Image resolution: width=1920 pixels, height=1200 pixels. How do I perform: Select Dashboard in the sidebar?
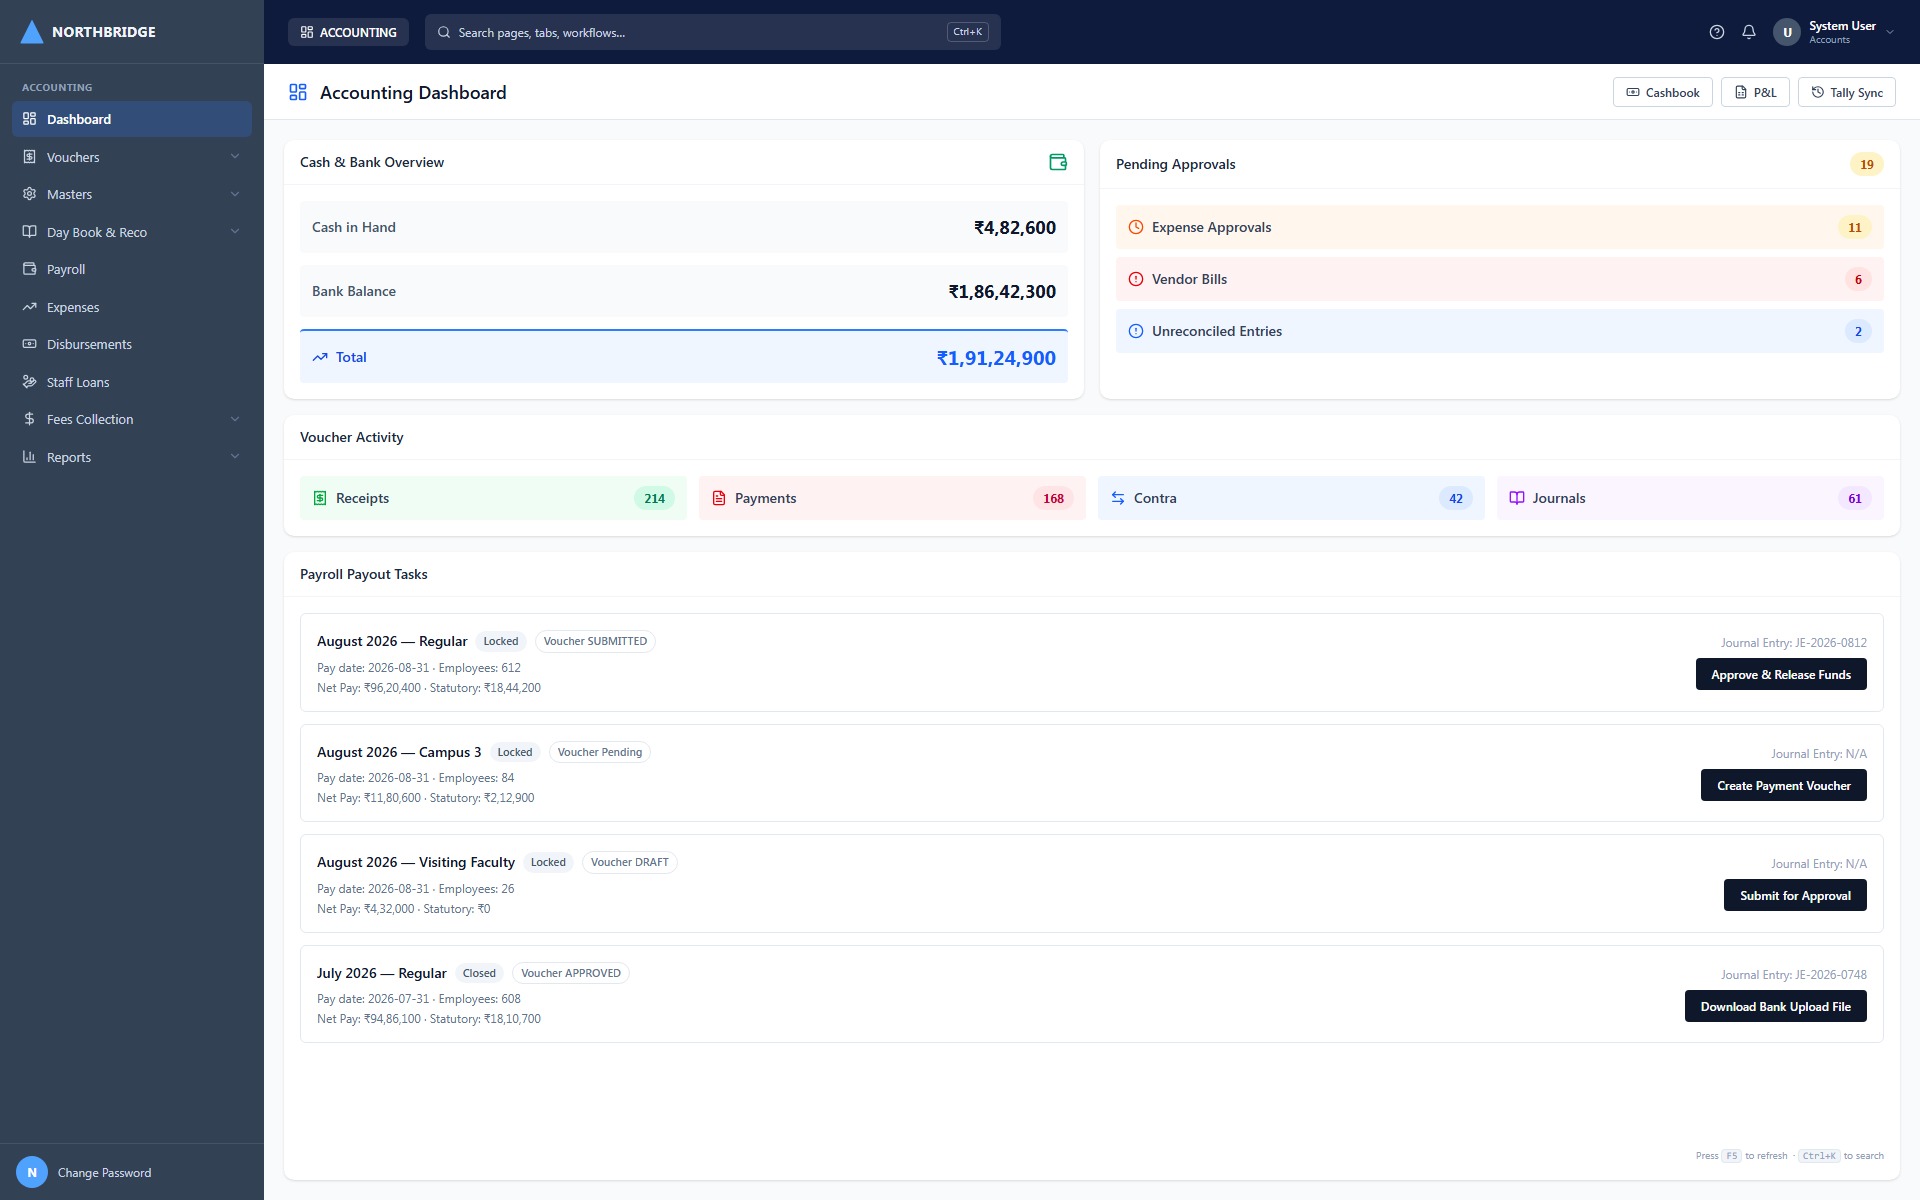tap(132, 119)
